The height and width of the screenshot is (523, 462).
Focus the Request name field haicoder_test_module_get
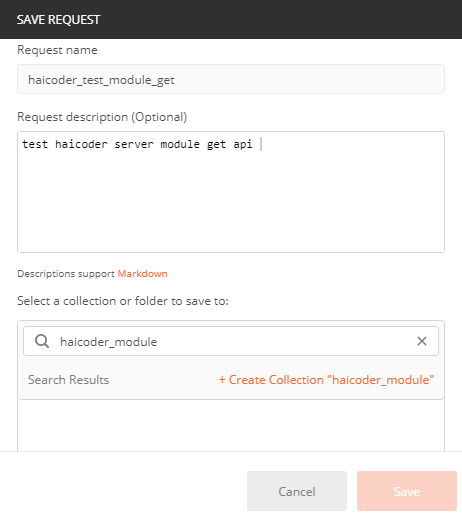[x=231, y=79]
